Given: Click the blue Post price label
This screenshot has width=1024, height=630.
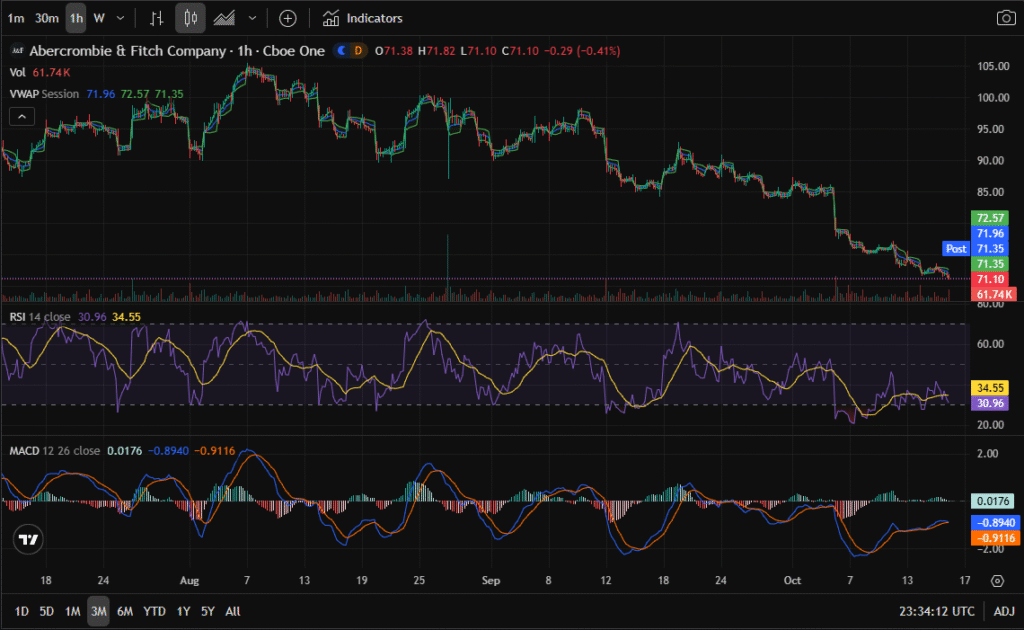Looking at the screenshot, I should 956,248.
